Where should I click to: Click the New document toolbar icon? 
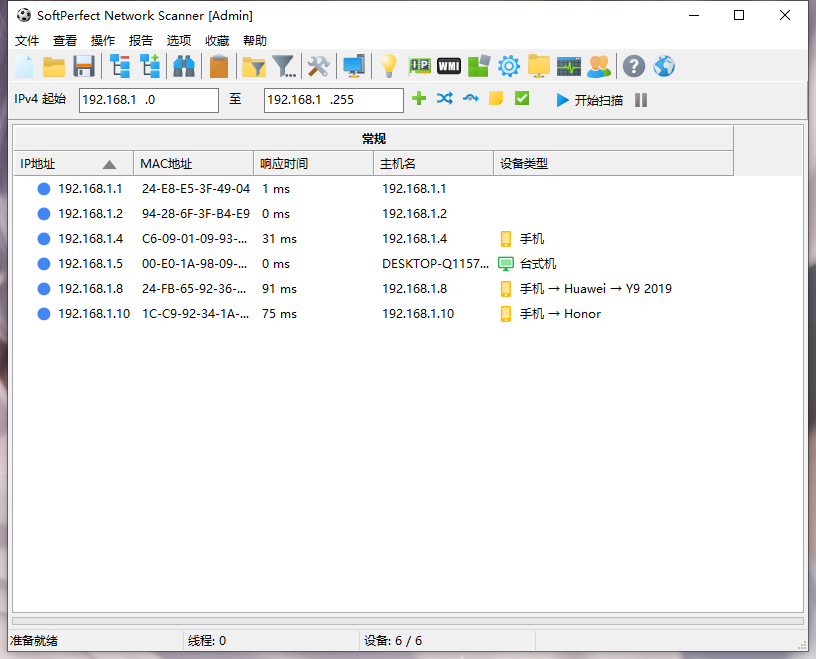[x=24, y=66]
